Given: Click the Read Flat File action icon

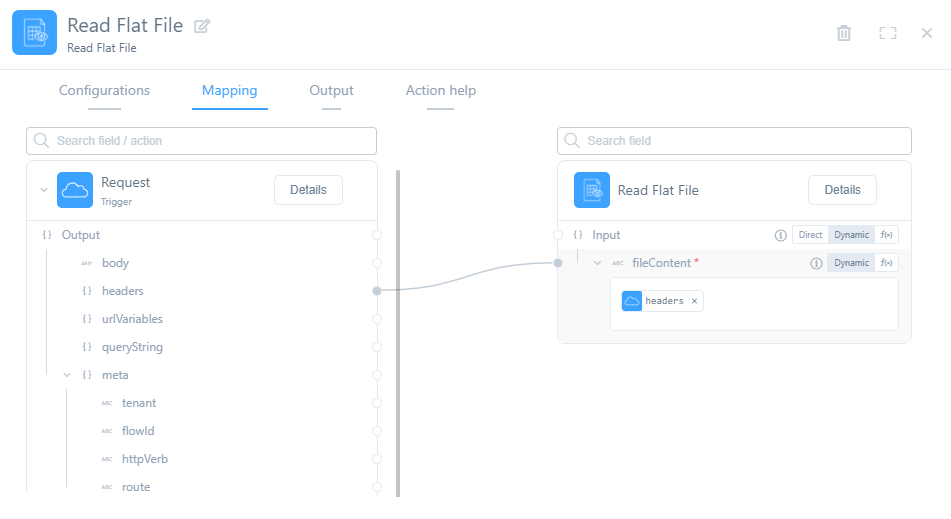Looking at the screenshot, I should pos(592,190).
